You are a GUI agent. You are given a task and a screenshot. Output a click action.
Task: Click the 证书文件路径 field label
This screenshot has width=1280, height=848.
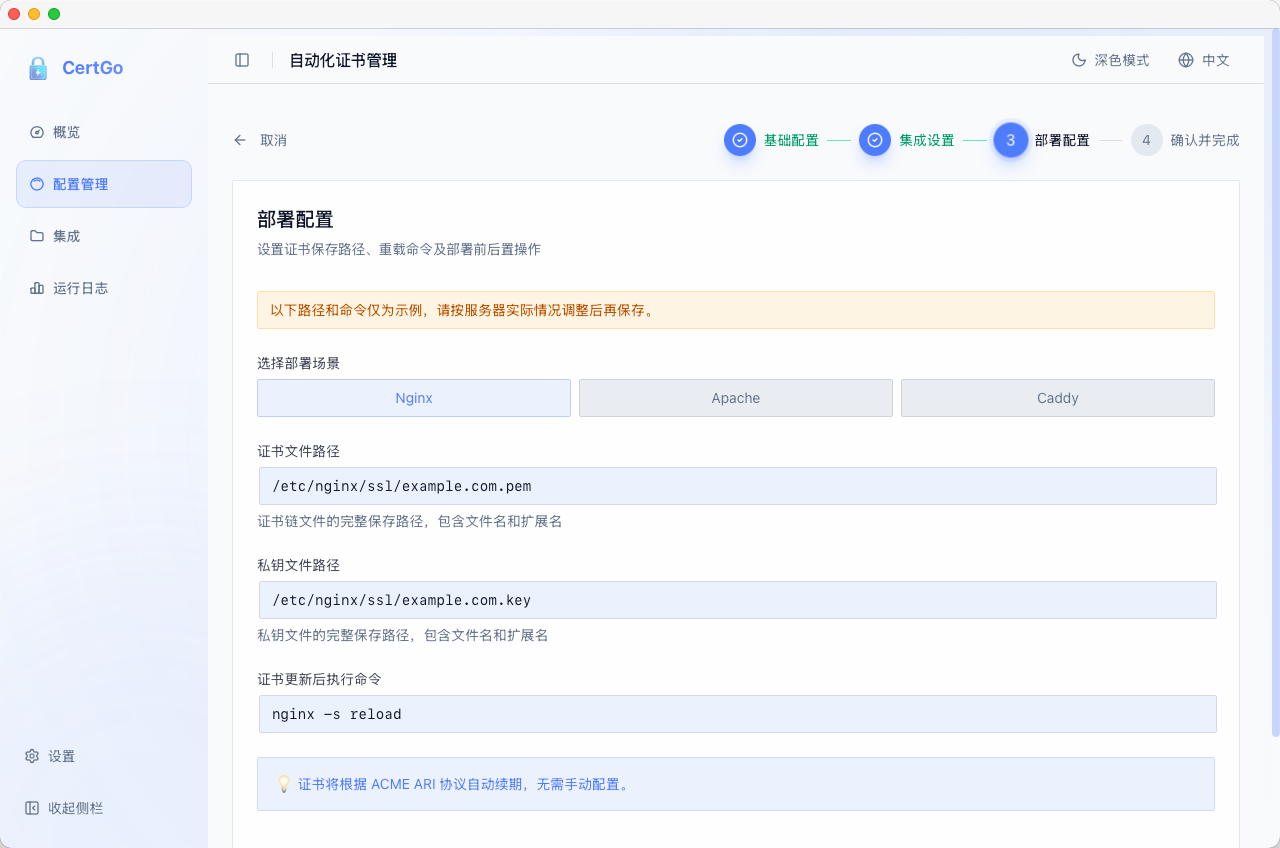pyautogui.click(x=298, y=451)
